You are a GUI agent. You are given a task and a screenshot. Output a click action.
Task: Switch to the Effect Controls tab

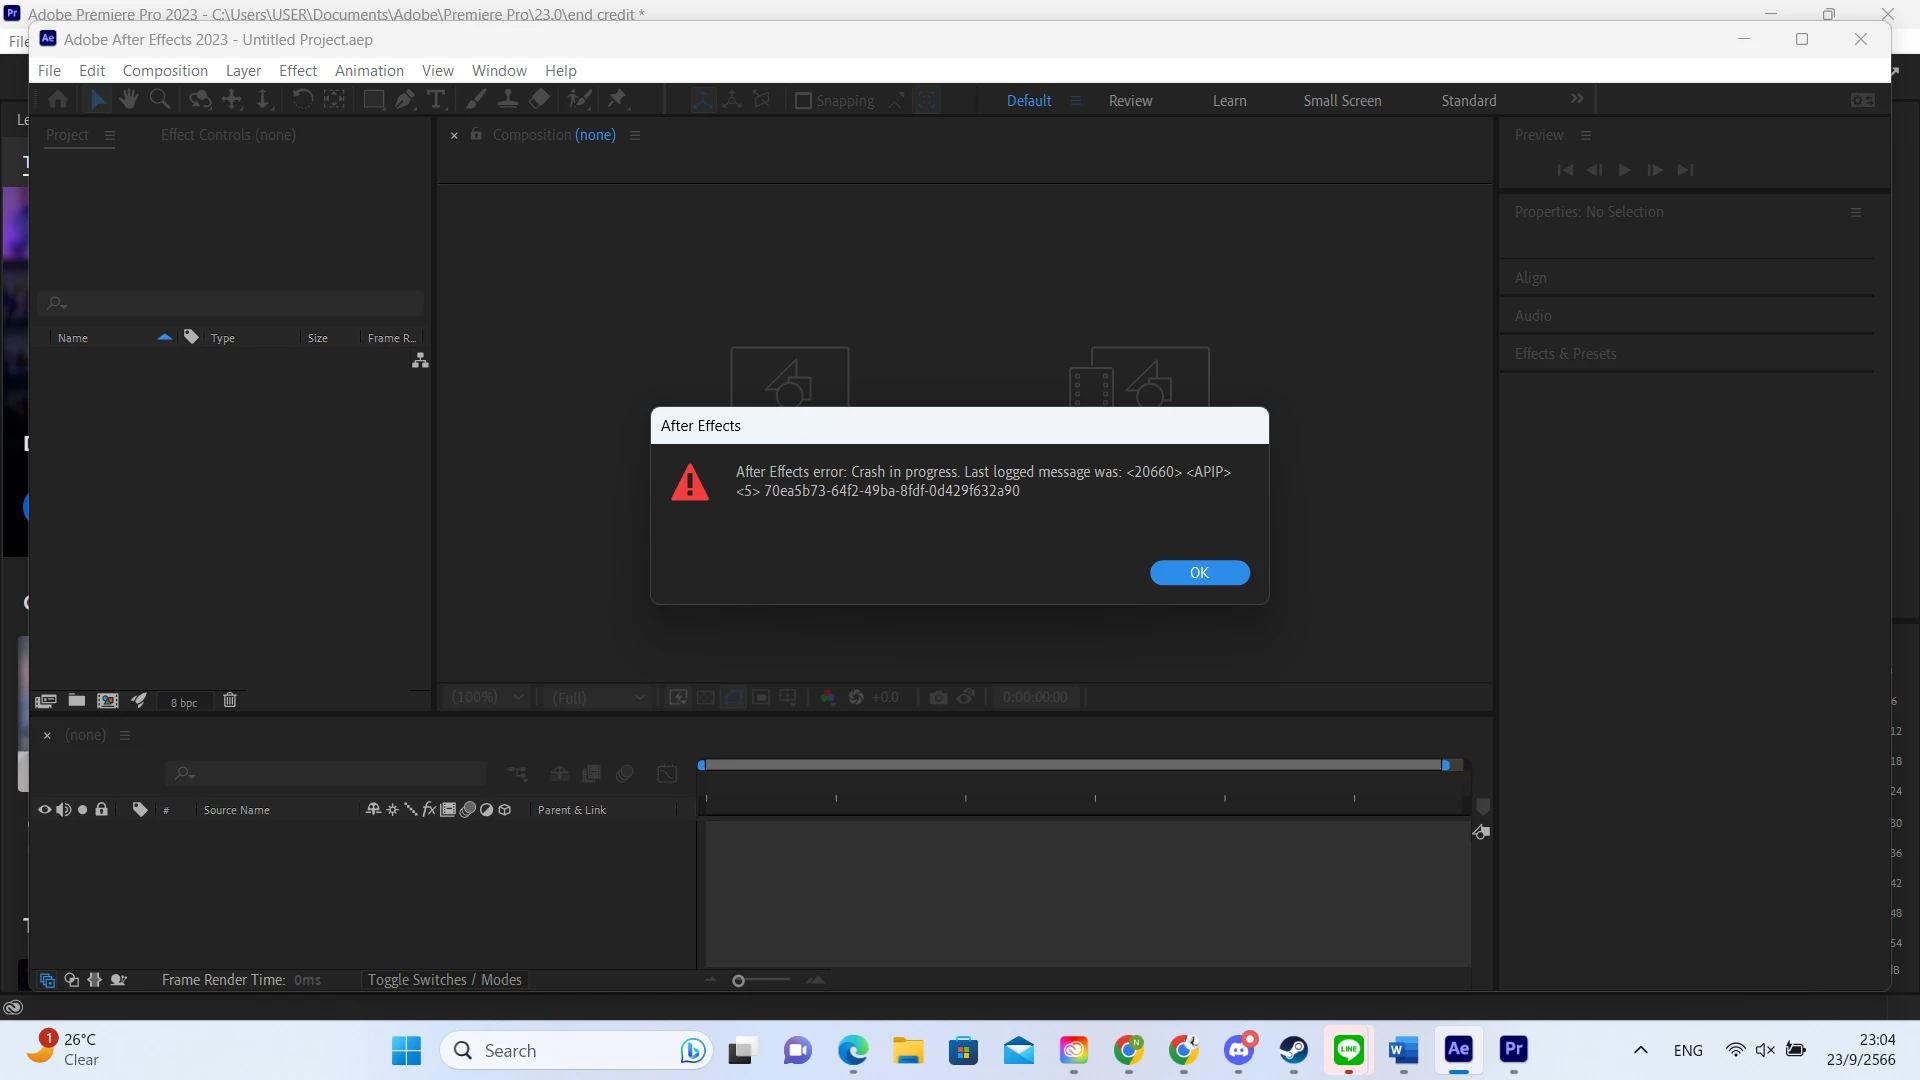click(228, 135)
